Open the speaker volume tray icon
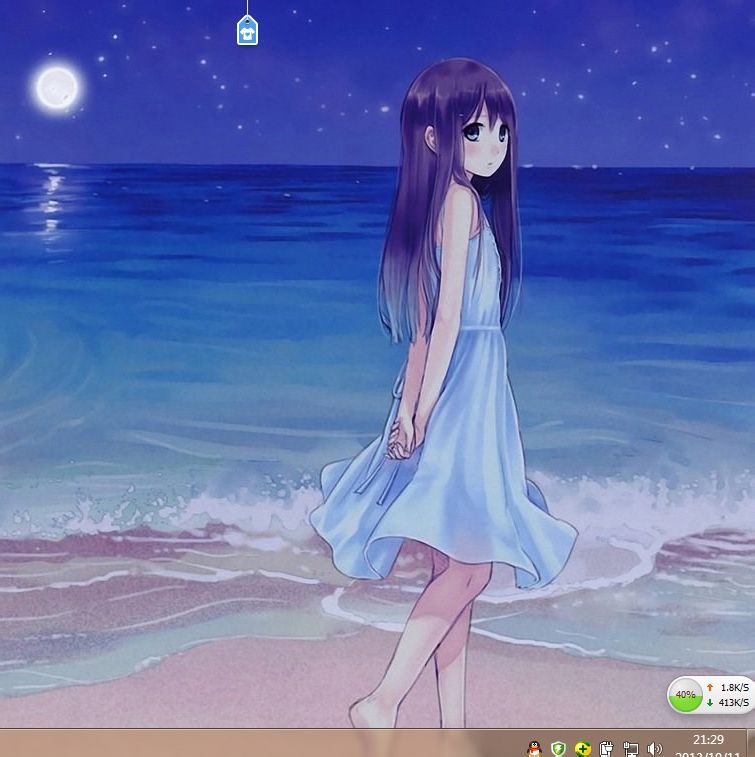The width and height of the screenshot is (755, 757). (654, 749)
